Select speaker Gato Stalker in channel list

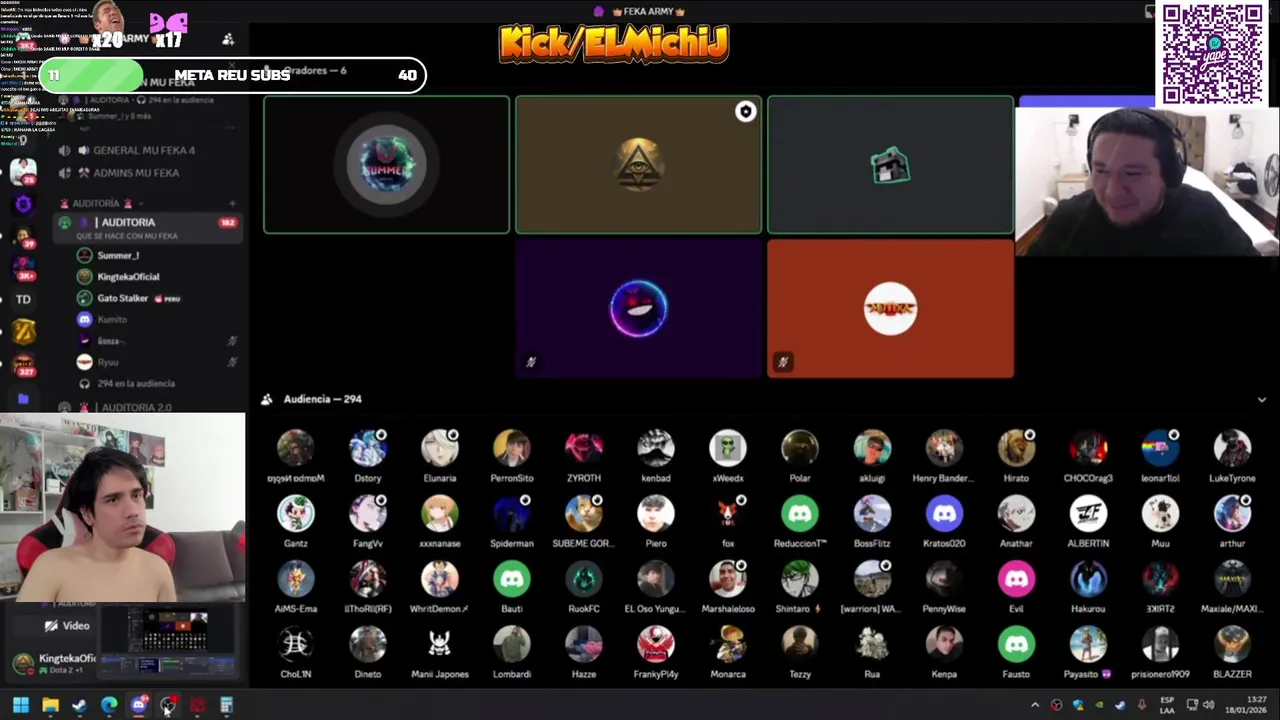(x=123, y=298)
